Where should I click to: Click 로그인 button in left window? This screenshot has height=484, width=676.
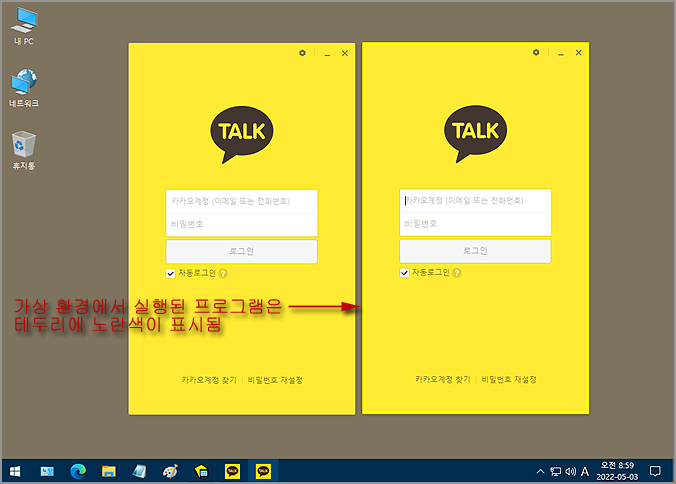[x=242, y=251]
